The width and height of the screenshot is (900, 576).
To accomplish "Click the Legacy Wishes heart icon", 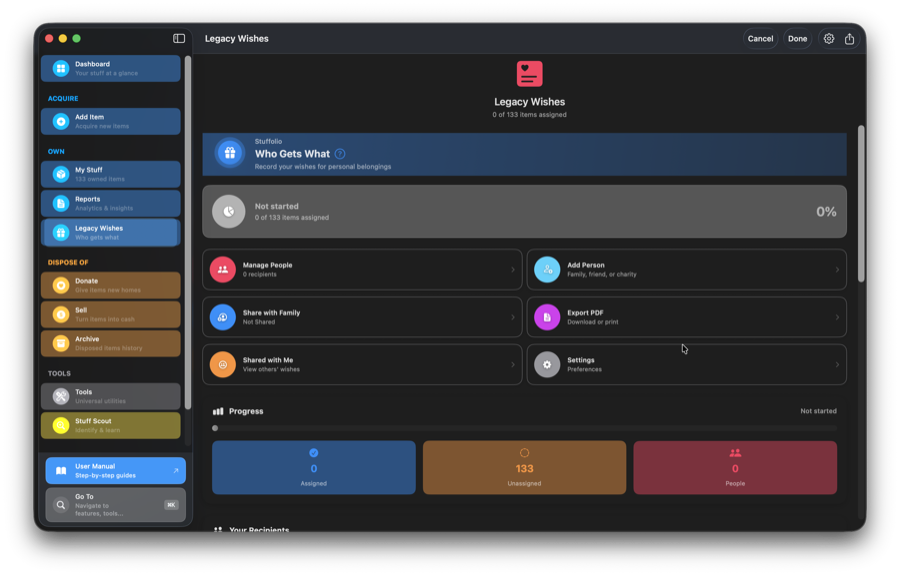I will 528,73.
